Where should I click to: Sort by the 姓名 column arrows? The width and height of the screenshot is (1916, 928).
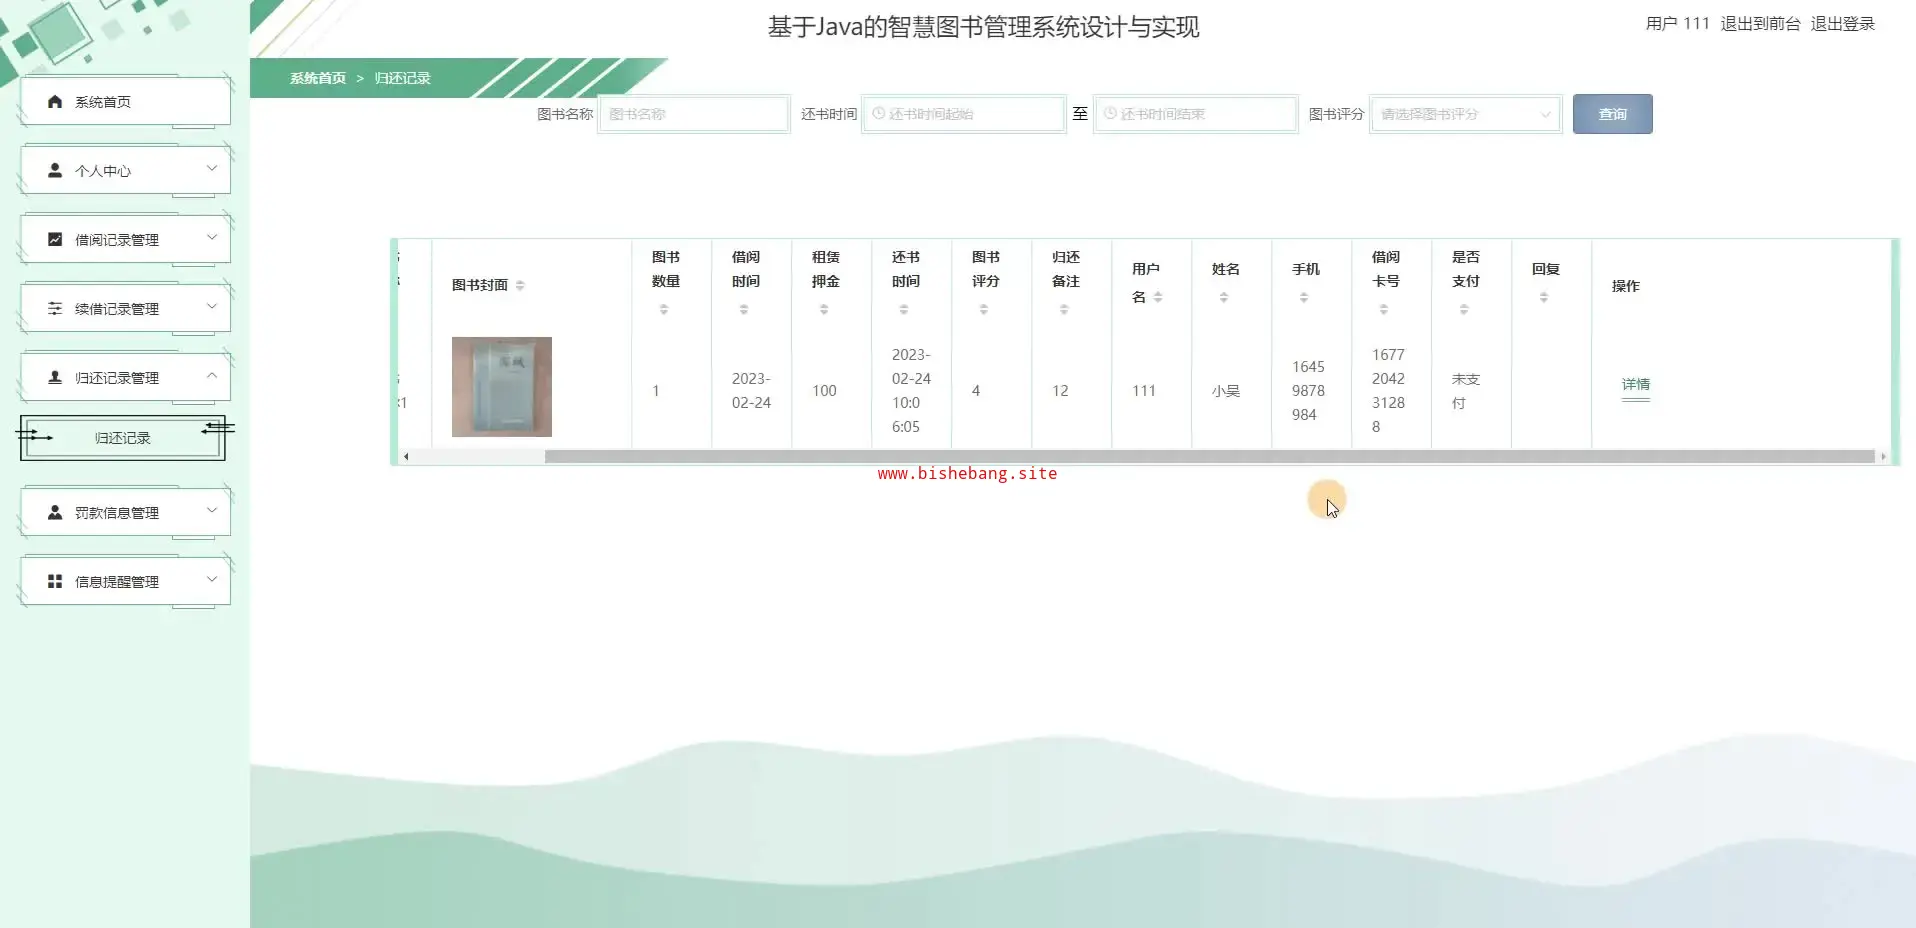point(1224,298)
